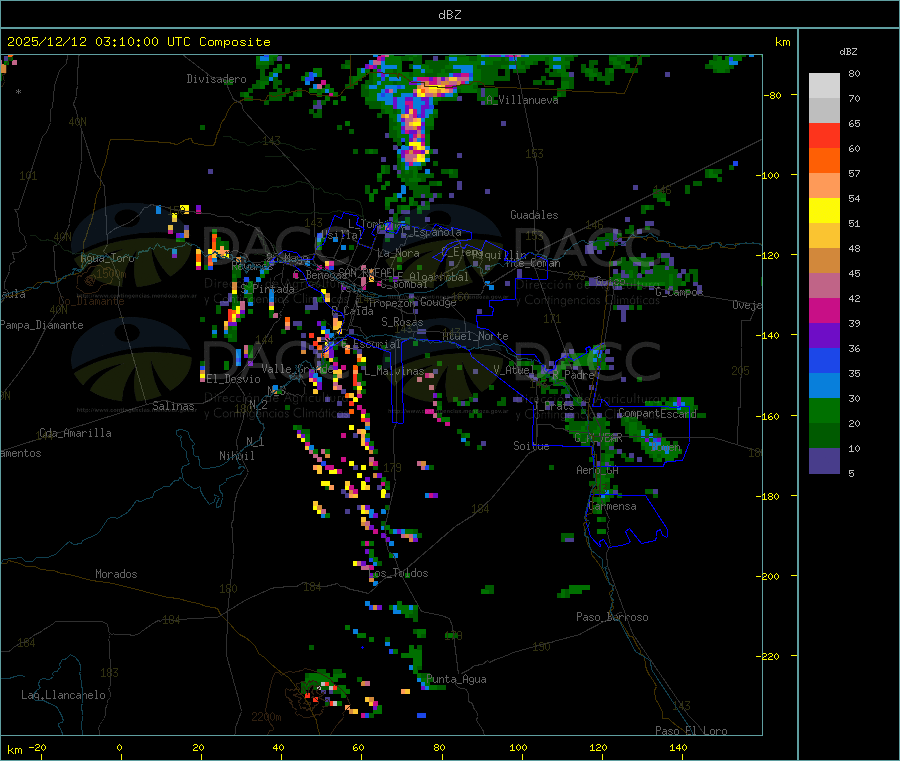Image resolution: width=900 pixels, height=761 pixels.
Task: Click the '2200m' elevation label near bottom
Action: tap(266, 717)
